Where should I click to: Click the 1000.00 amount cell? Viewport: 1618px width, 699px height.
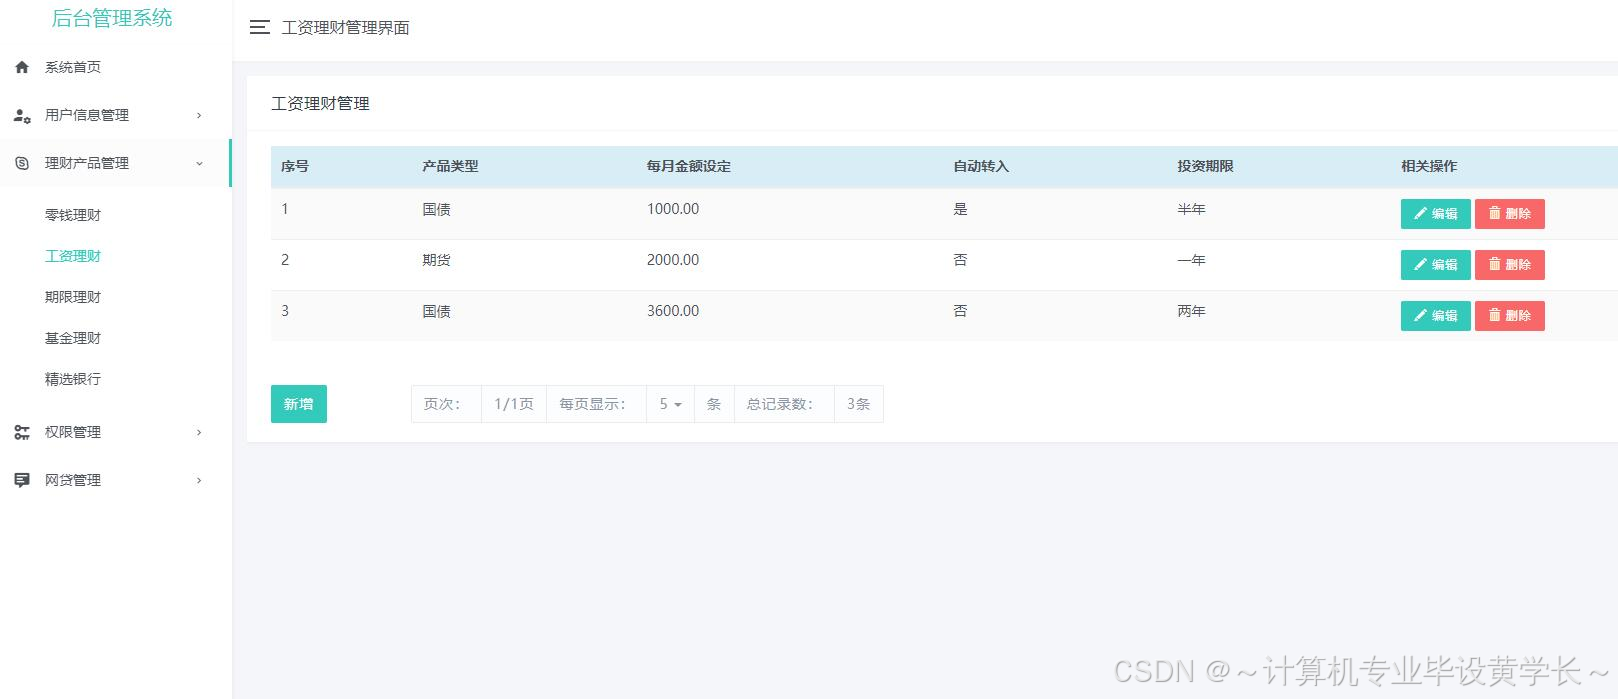point(673,209)
